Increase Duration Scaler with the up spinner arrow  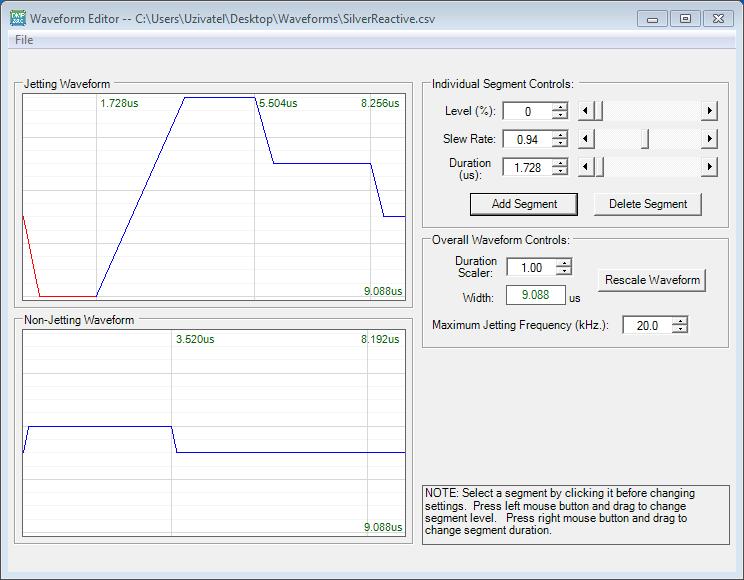pos(564,263)
